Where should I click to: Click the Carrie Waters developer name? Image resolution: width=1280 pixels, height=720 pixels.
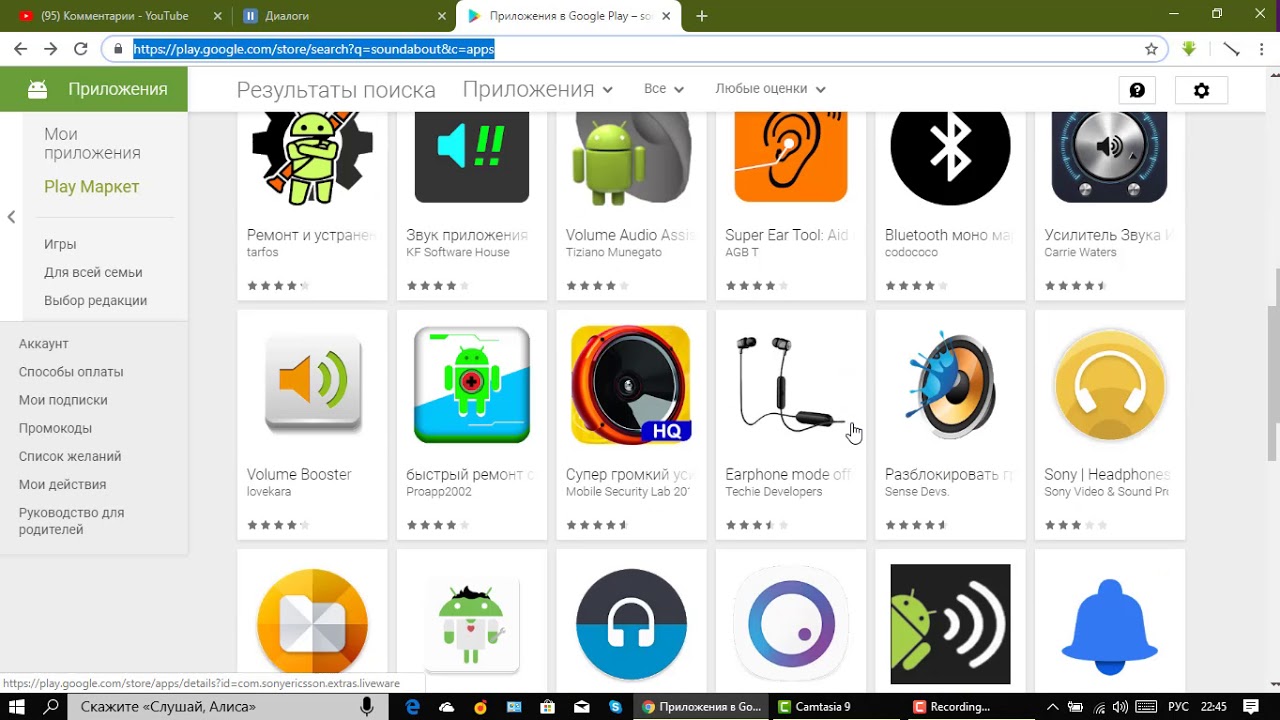1080,252
